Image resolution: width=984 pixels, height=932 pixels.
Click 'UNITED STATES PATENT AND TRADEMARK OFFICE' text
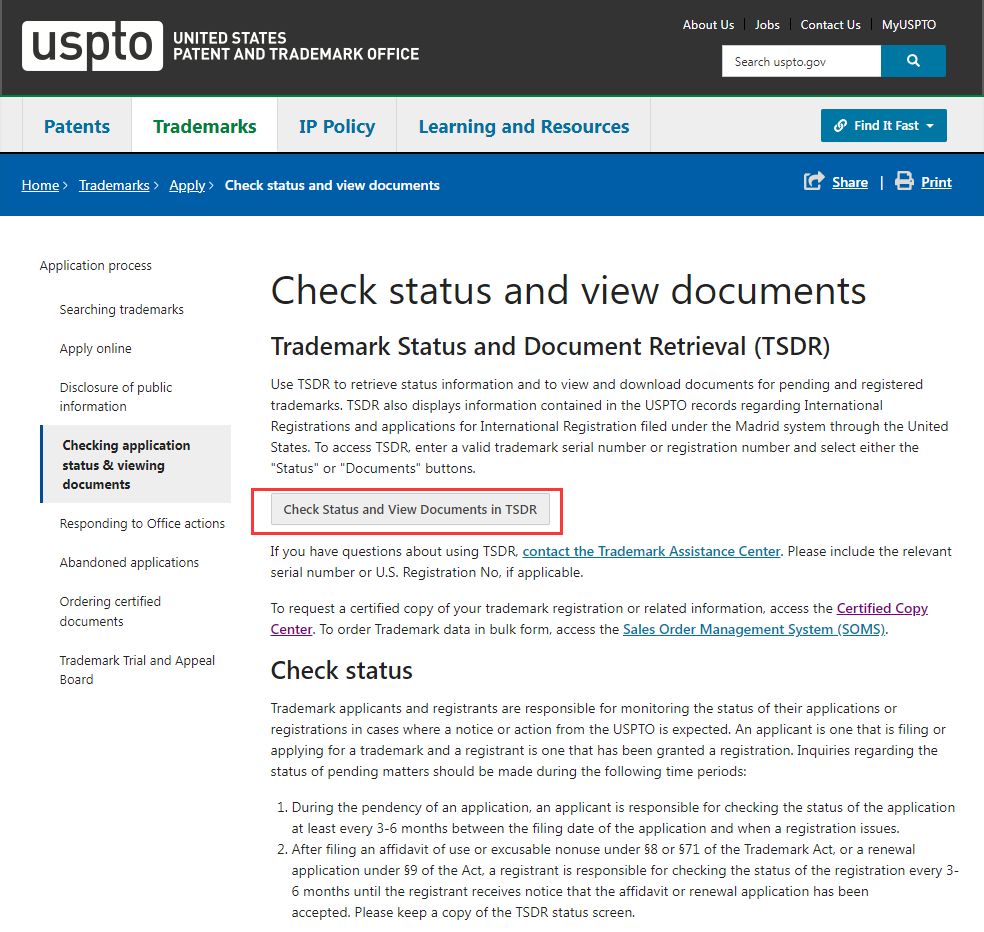click(296, 46)
